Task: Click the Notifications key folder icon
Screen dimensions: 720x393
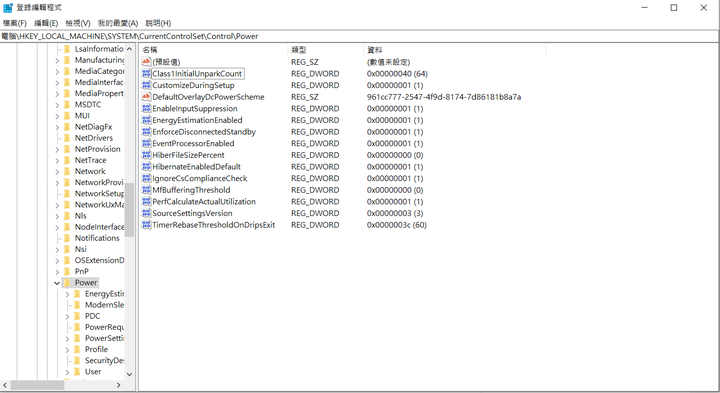Action: (67, 238)
